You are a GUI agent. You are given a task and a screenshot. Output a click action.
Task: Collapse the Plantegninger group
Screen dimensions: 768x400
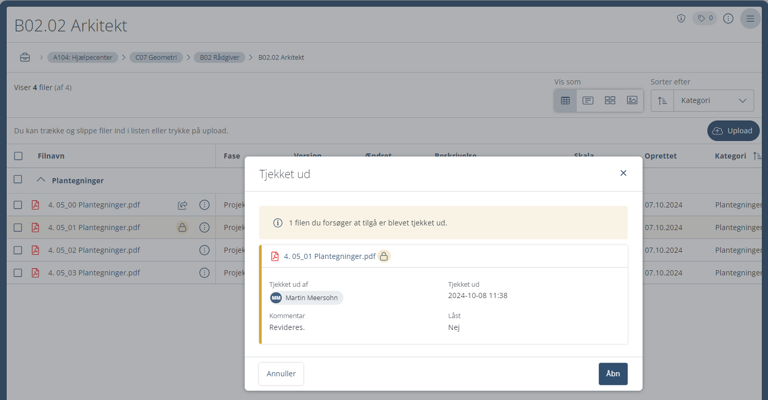pyautogui.click(x=41, y=181)
